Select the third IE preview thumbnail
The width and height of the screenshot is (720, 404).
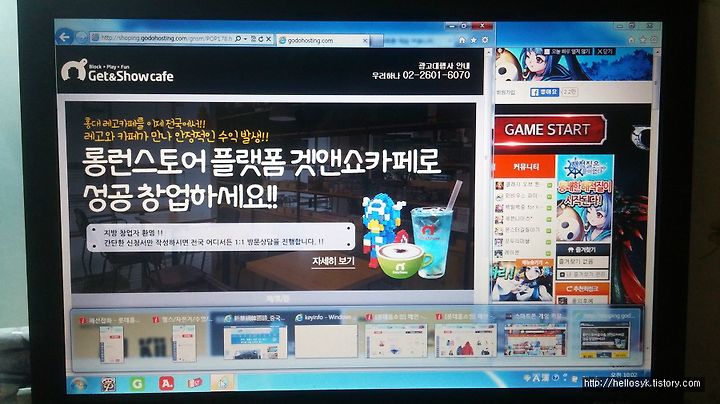[255, 340]
